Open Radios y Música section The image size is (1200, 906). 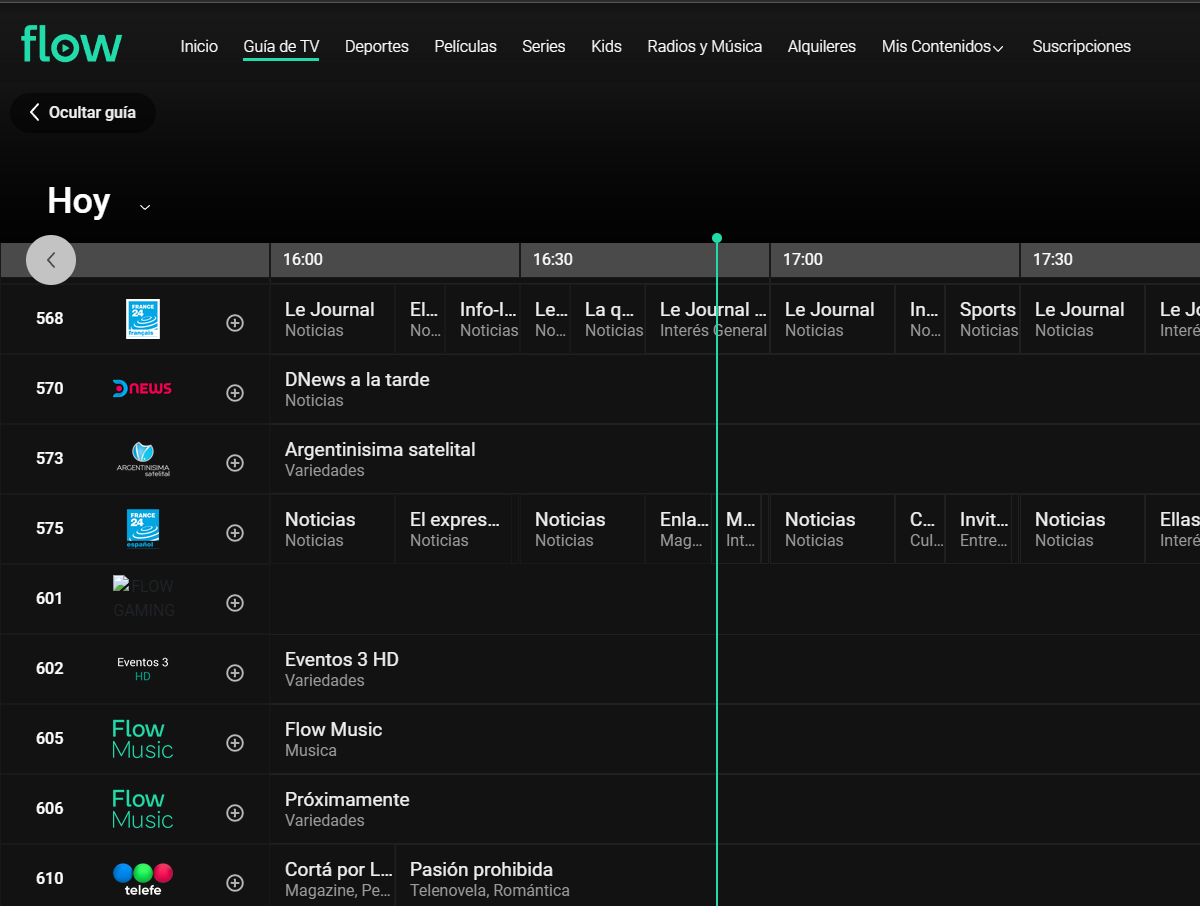tap(705, 46)
